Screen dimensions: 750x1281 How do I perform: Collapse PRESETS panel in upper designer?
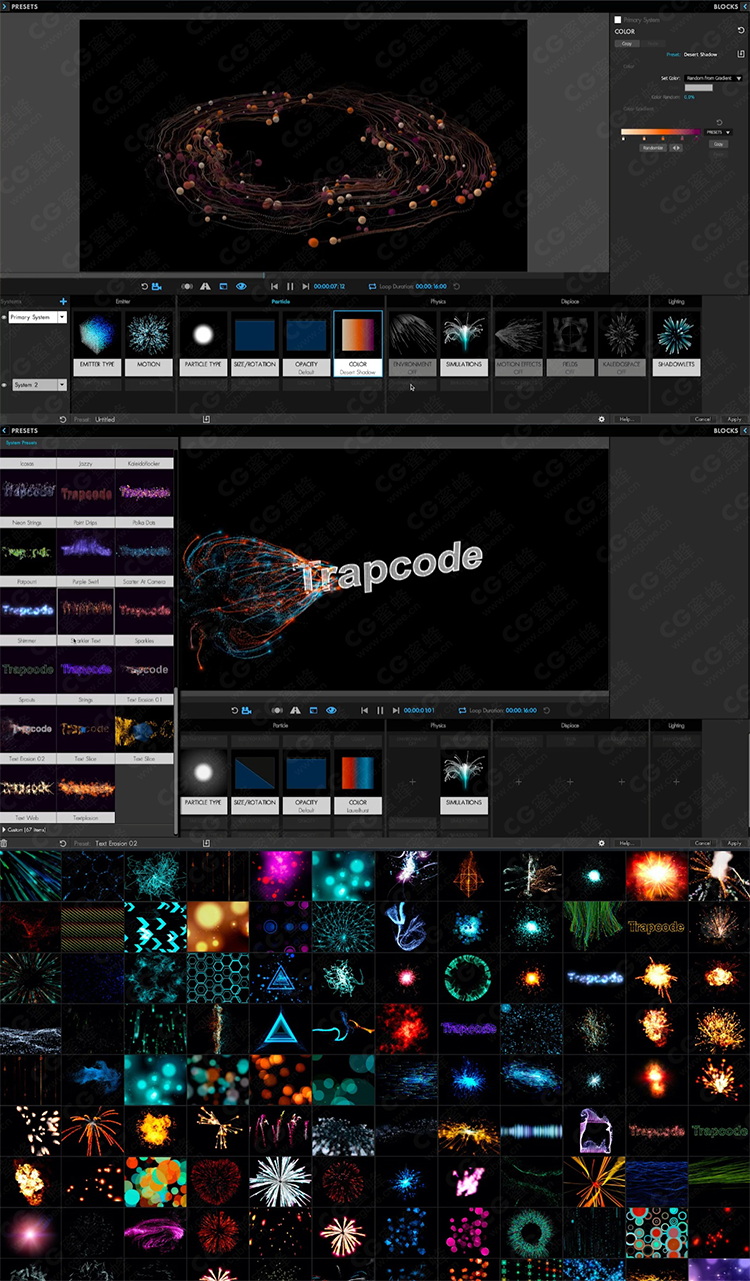tap(4, 6)
